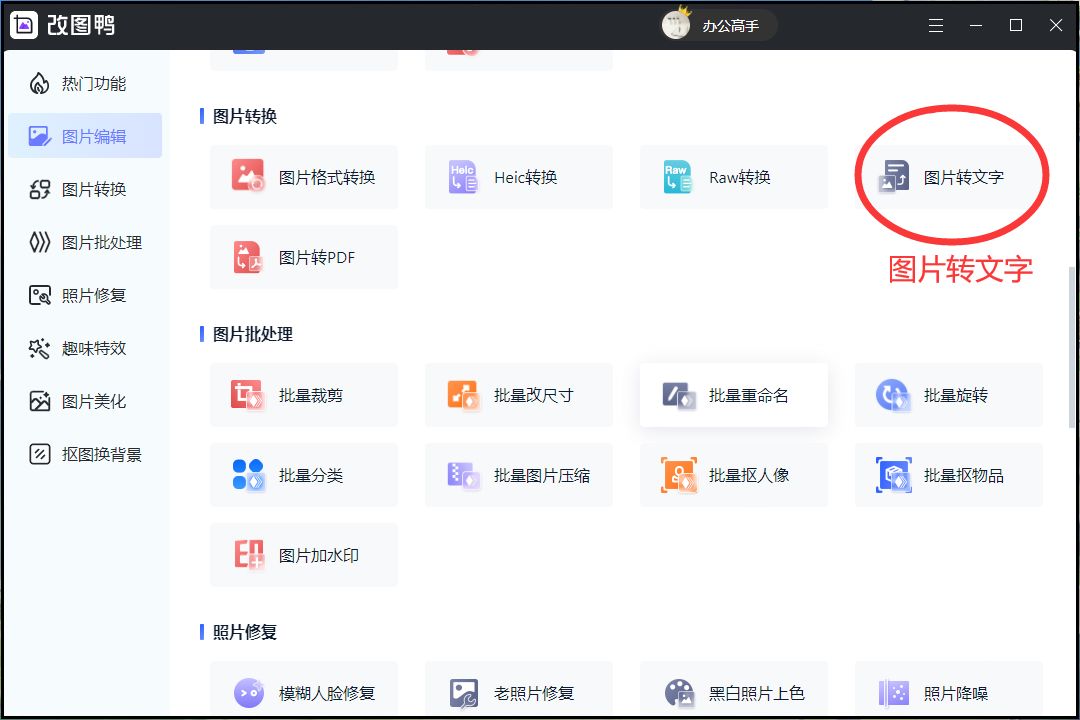Open the 黑白照片上色 colorizer
Screen dimensions: 1080x720
[733, 691]
